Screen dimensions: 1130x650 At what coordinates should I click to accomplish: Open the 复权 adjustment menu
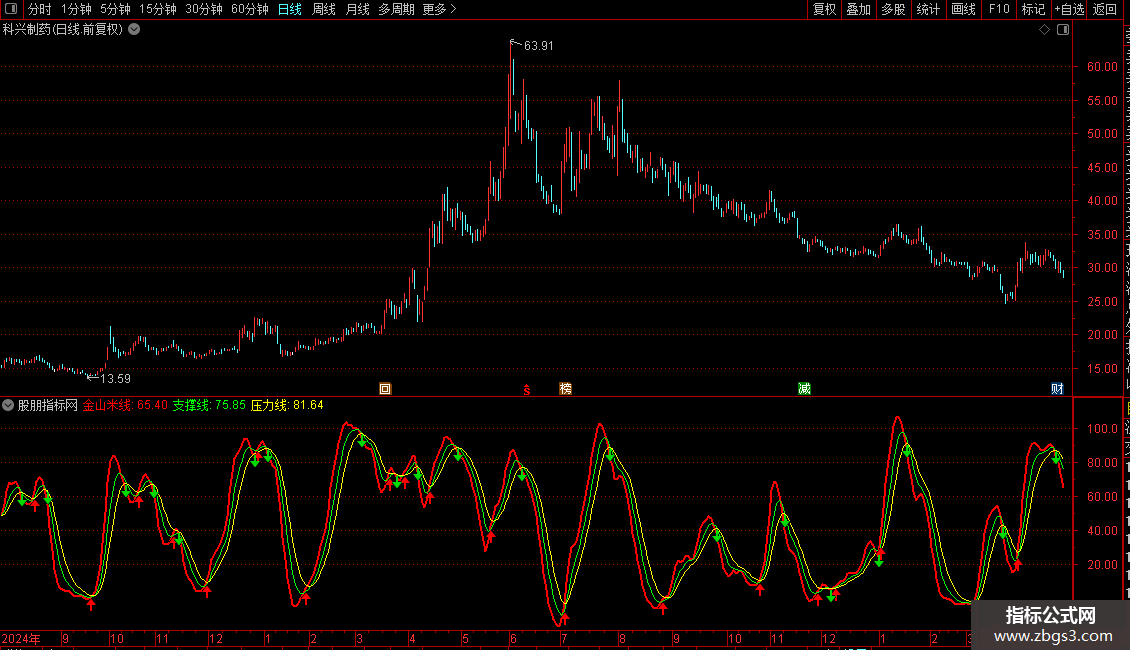[x=824, y=9]
